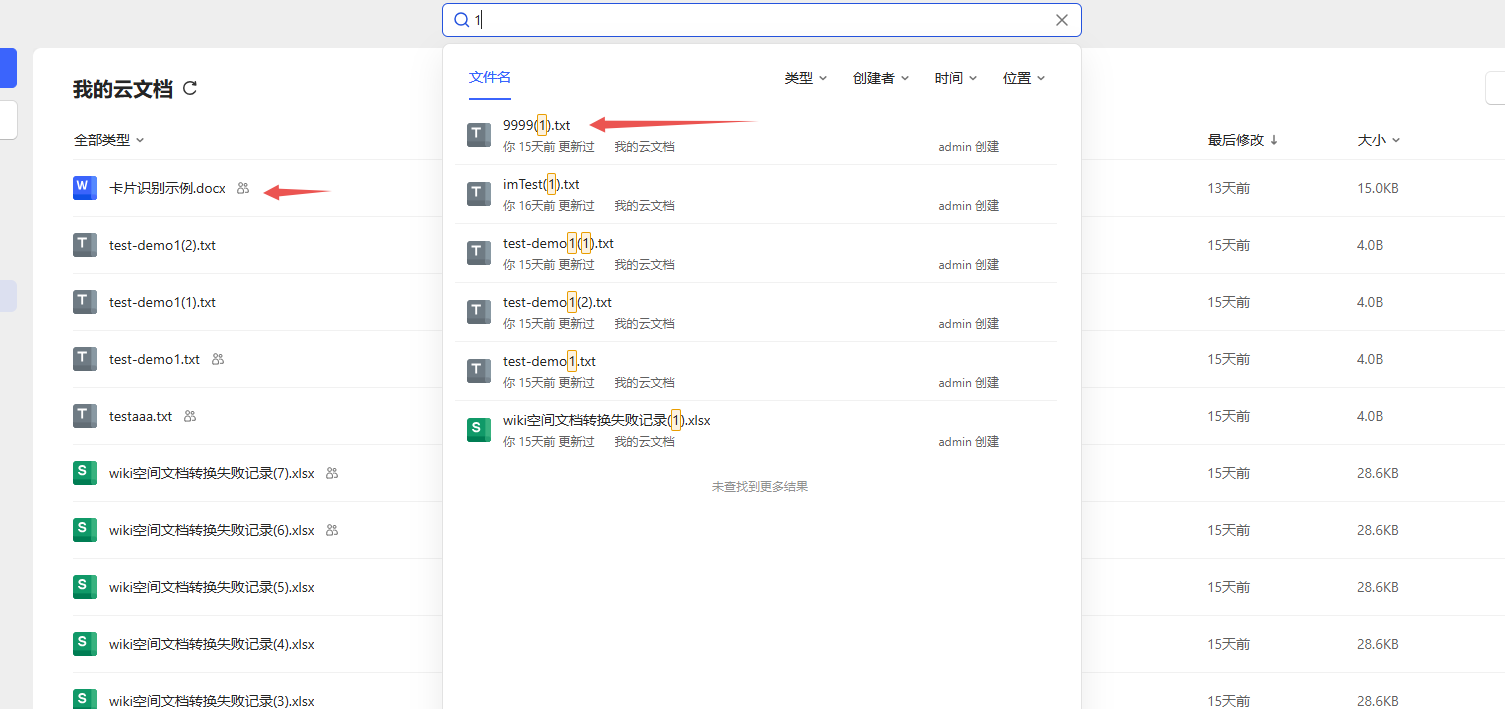The height and width of the screenshot is (709, 1505).
Task: Click shared-users icon beside 卡片识别示例.docx
Action: coord(243,188)
